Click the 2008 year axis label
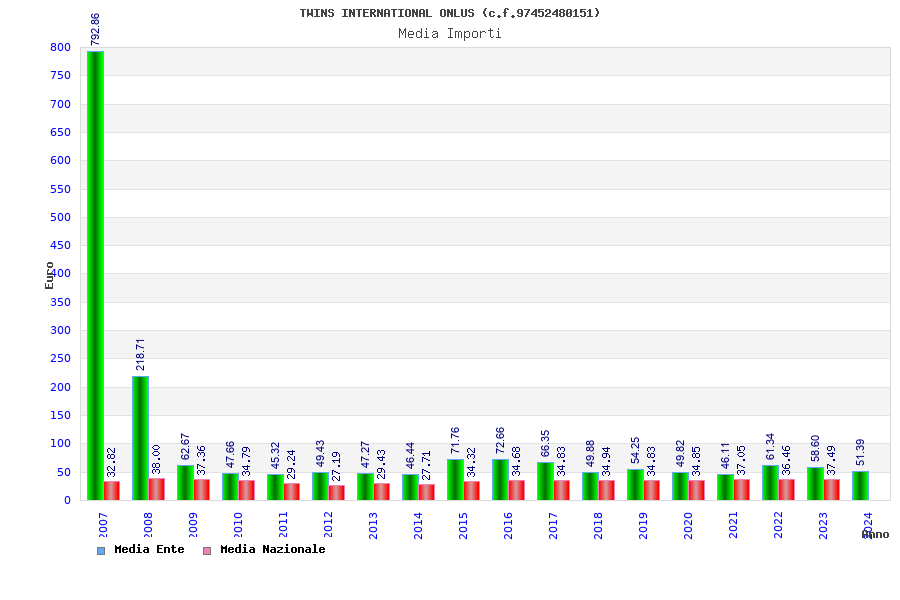This screenshot has height=600, width=900. coord(148,525)
